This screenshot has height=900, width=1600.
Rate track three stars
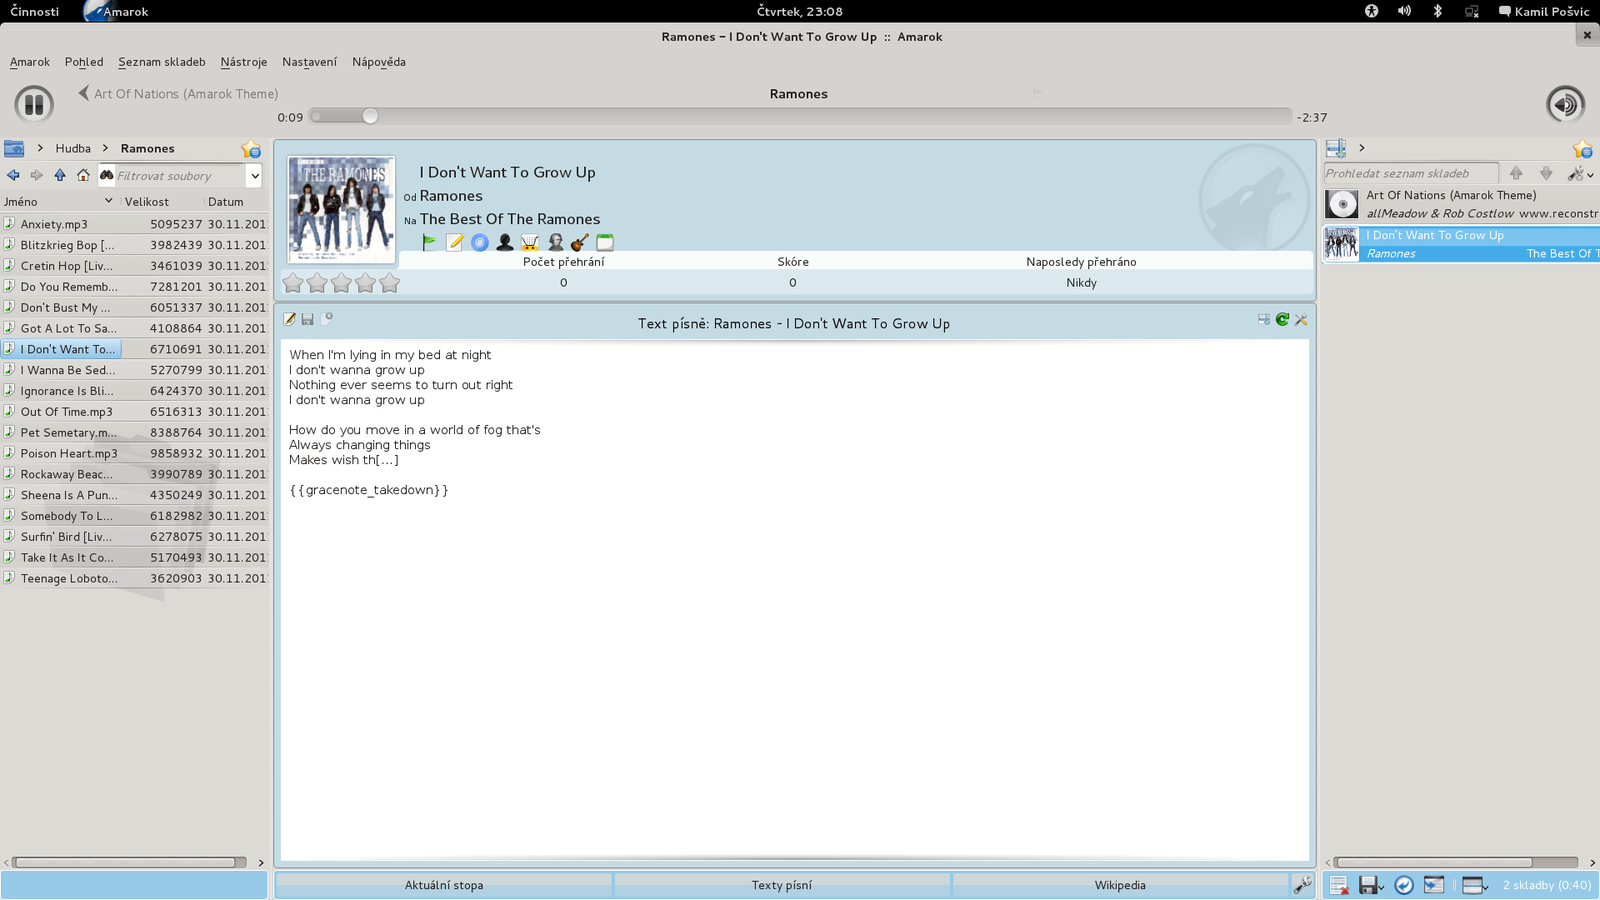point(341,283)
